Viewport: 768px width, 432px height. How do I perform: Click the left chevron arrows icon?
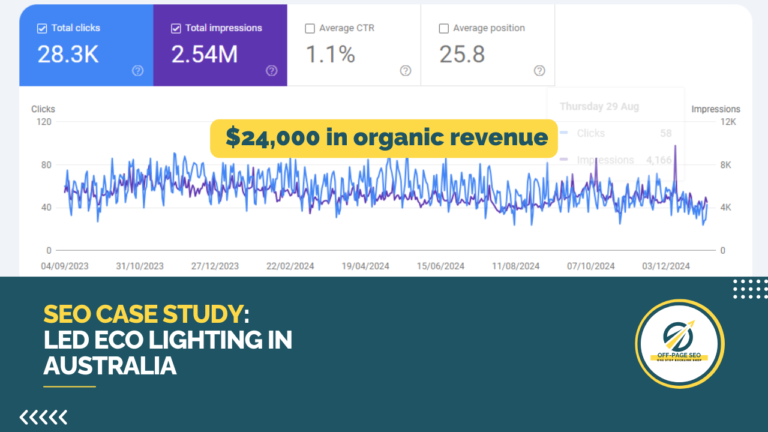click(43, 417)
